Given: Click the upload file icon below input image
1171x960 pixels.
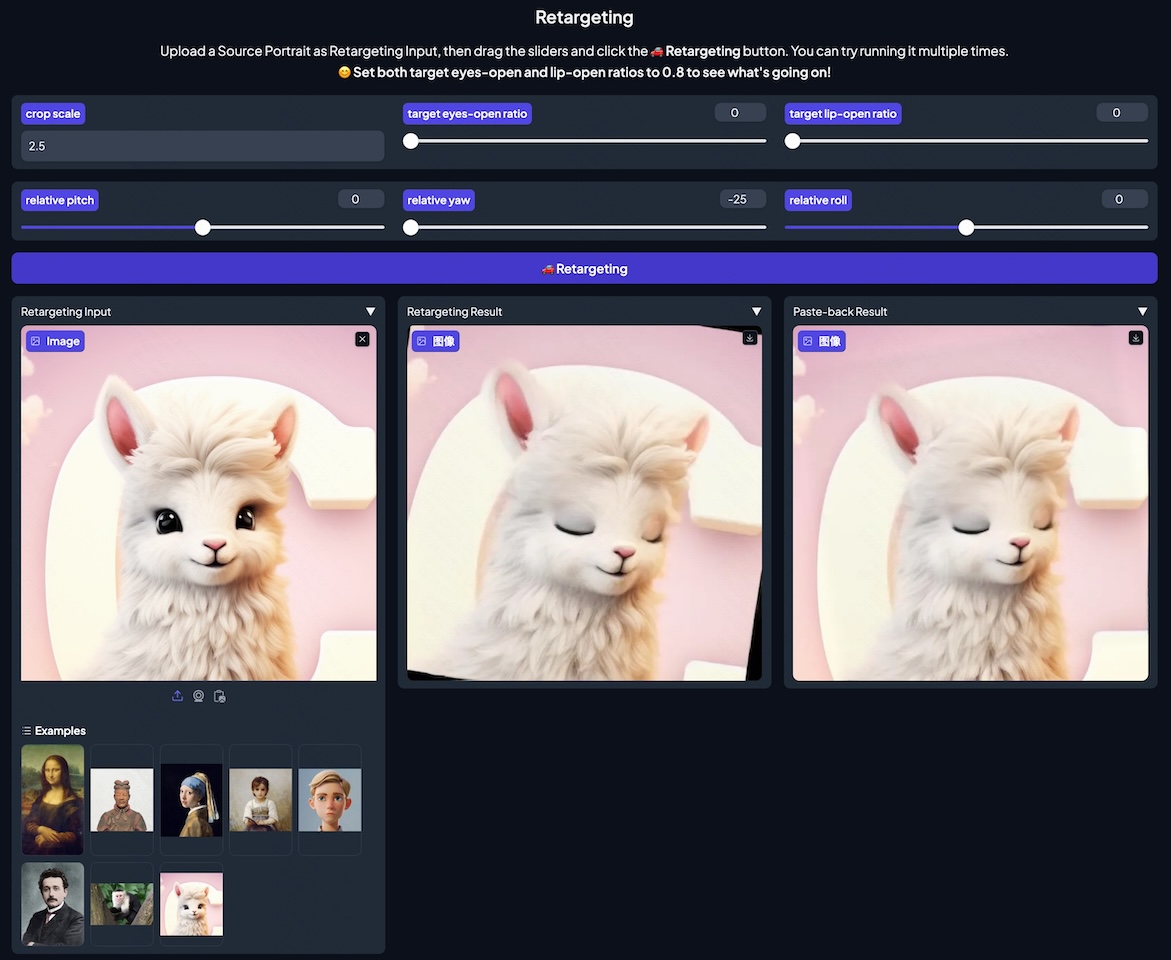Looking at the screenshot, I should [x=178, y=696].
